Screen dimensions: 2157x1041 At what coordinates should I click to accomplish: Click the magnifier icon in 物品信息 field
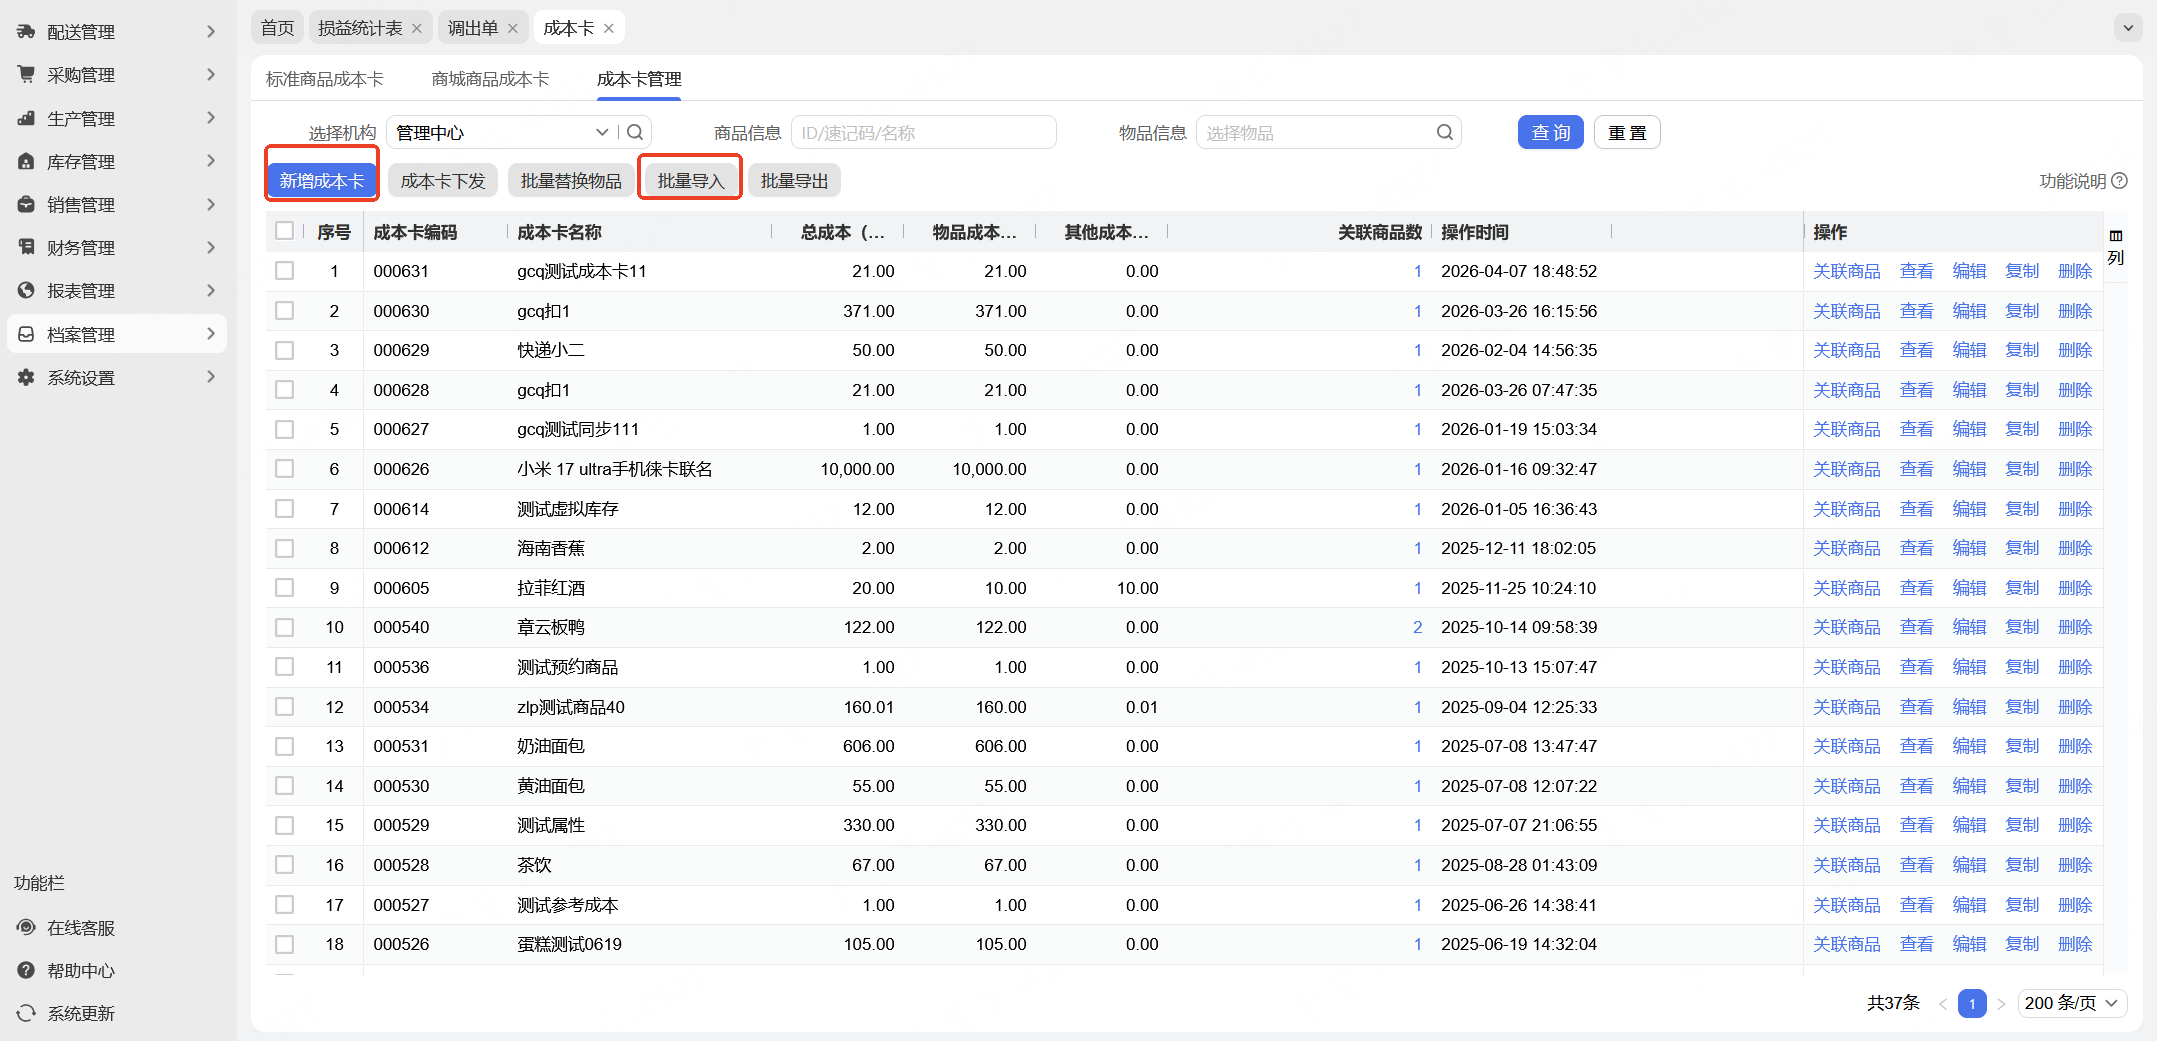click(1444, 132)
